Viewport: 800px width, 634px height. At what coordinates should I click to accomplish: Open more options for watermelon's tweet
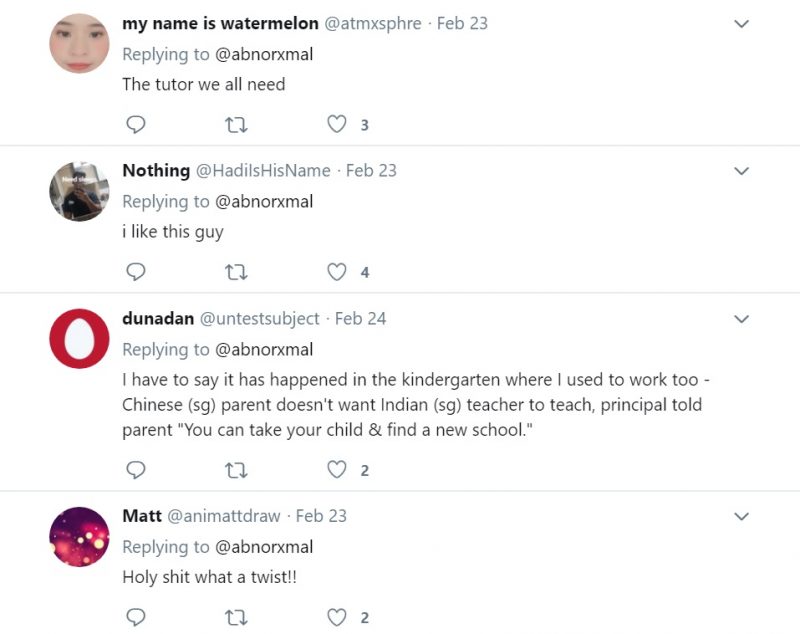[741, 23]
